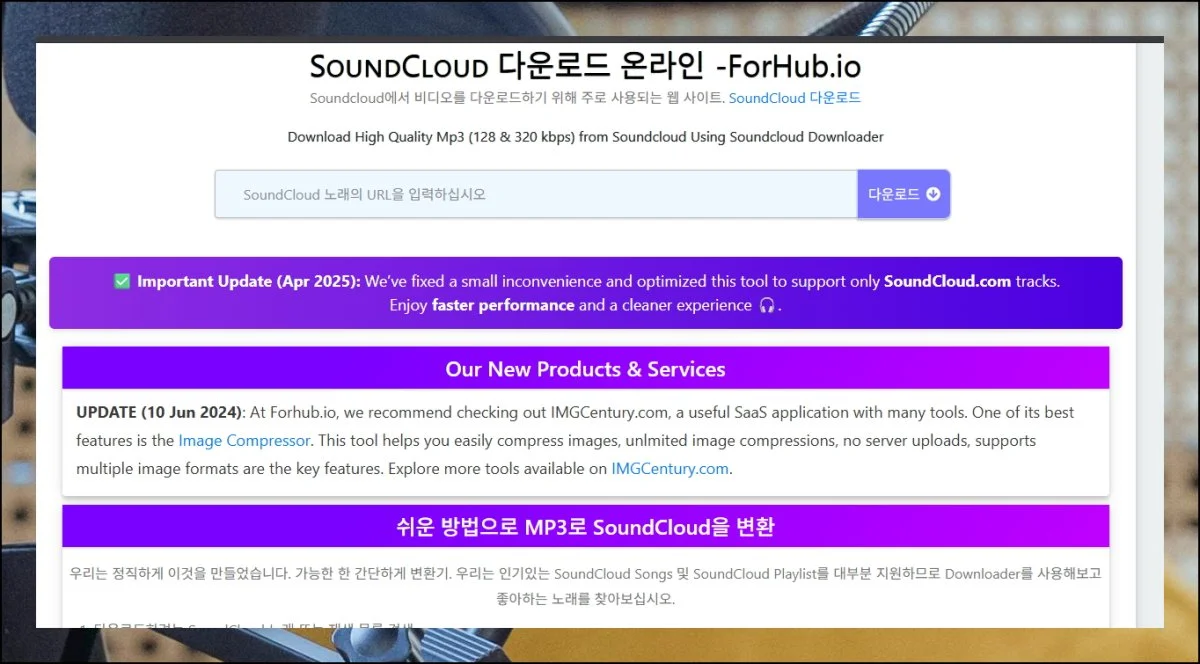The width and height of the screenshot is (1200, 664).
Task: Click the SoundCloud URL input field
Action: 535,194
